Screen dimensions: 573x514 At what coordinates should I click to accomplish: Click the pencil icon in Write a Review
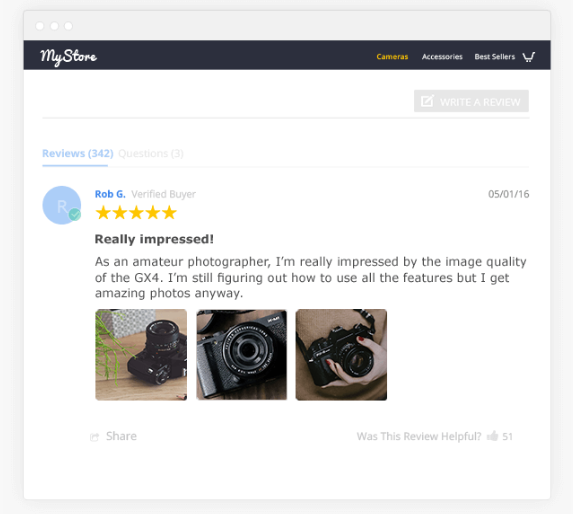coord(427,101)
